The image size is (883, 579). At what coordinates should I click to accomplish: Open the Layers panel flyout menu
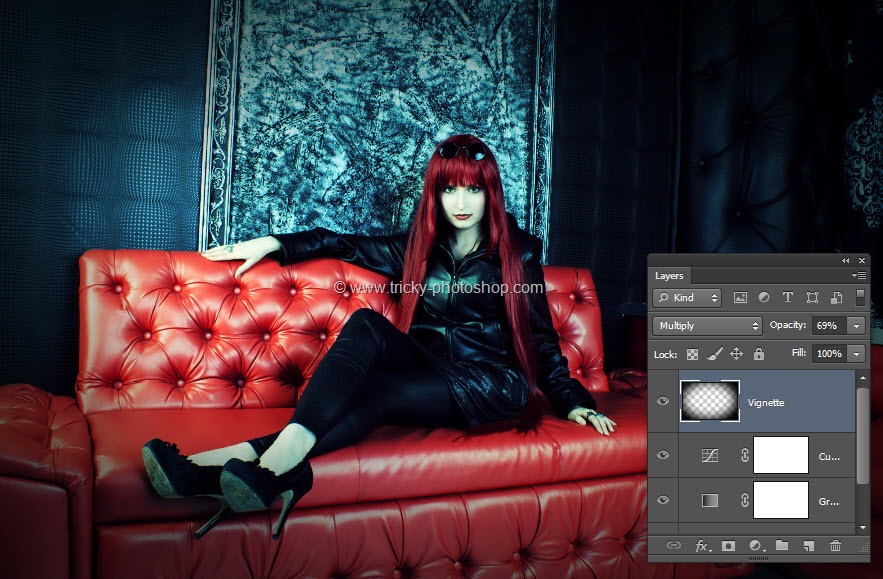(x=858, y=275)
